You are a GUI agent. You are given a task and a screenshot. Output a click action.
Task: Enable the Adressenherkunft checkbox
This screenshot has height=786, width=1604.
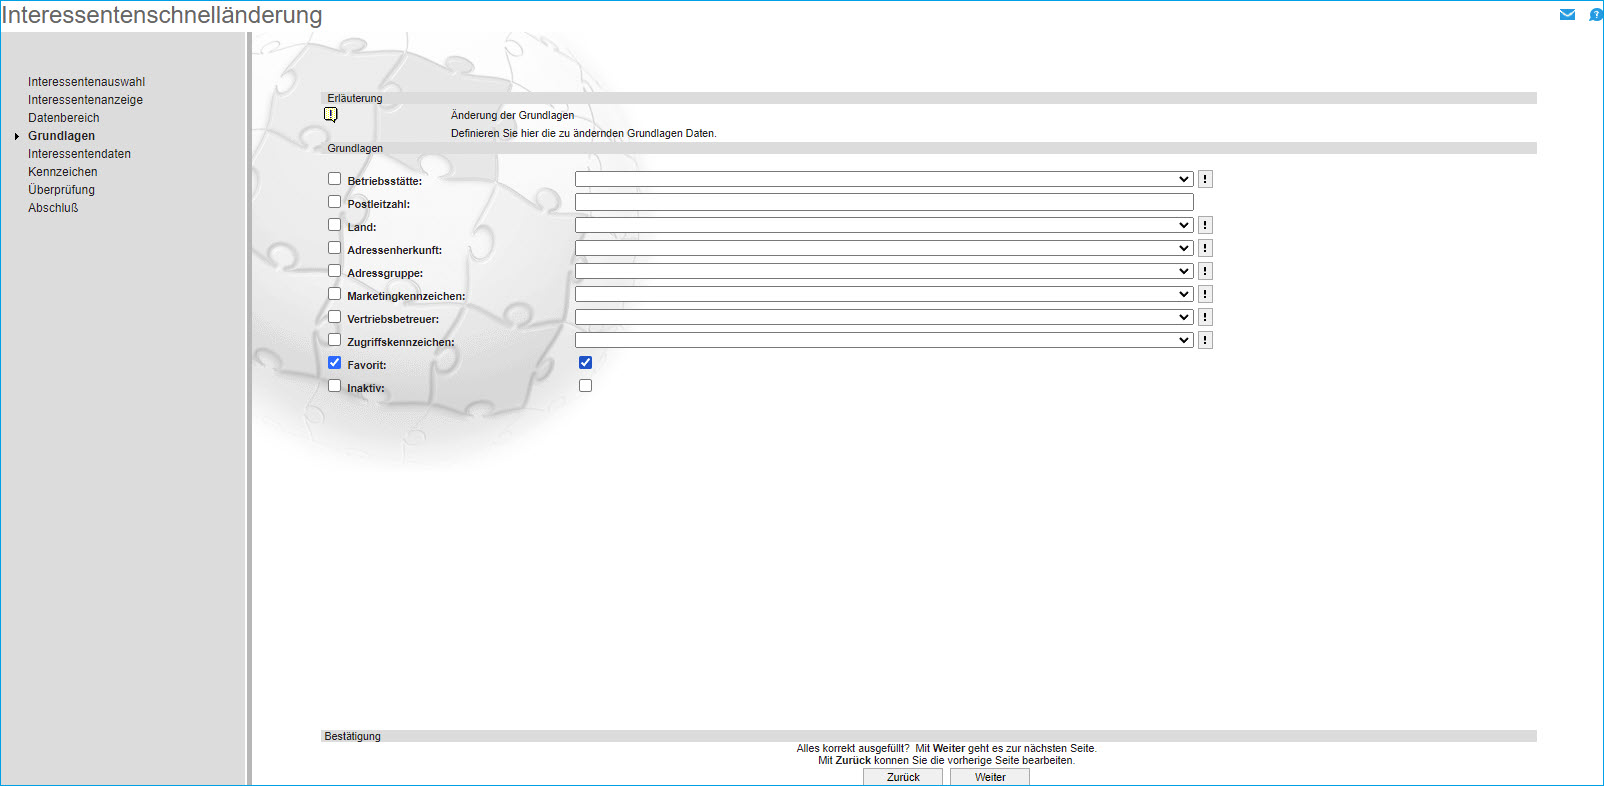pyautogui.click(x=335, y=248)
